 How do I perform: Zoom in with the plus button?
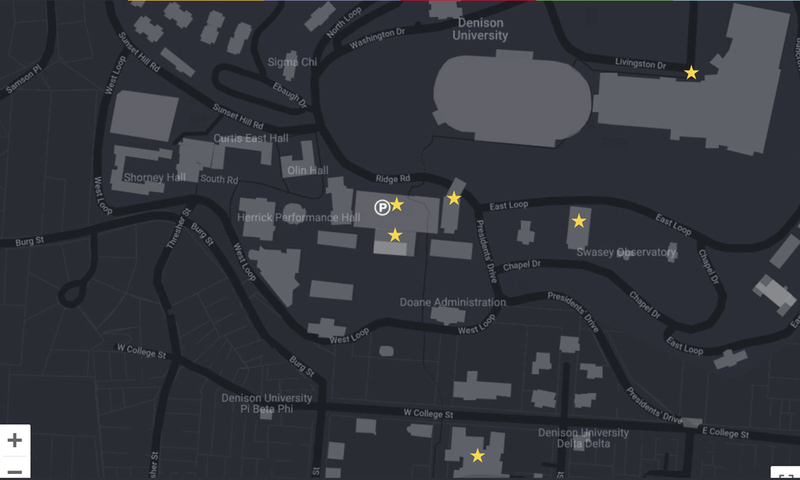coord(15,440)
